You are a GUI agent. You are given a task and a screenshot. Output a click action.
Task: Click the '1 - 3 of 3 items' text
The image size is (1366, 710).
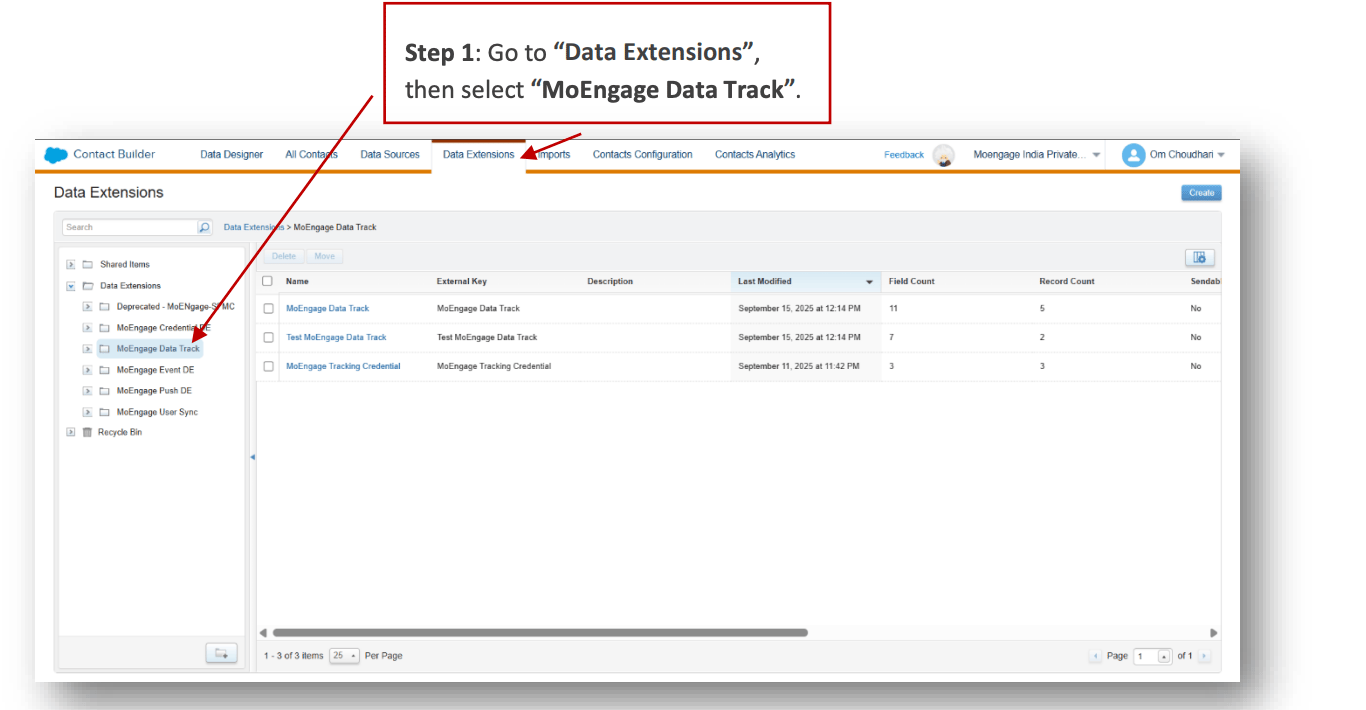(294, 656)
